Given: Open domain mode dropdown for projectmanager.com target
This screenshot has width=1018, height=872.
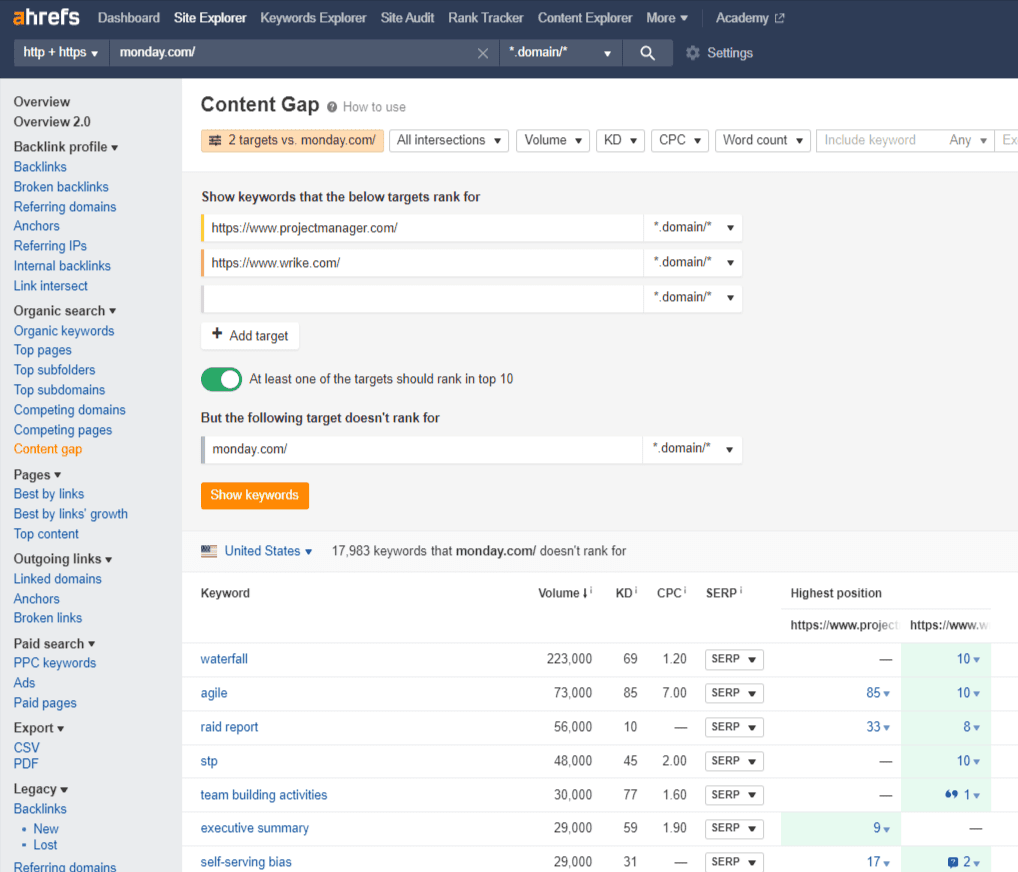Looking at the screenshot, I should (x=693, y=228).
